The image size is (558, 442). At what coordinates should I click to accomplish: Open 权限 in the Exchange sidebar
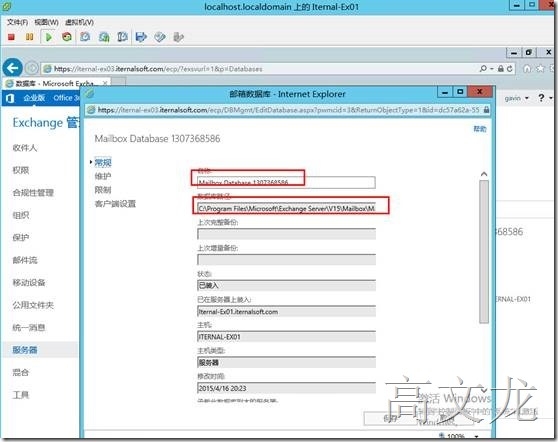point(21,170)
